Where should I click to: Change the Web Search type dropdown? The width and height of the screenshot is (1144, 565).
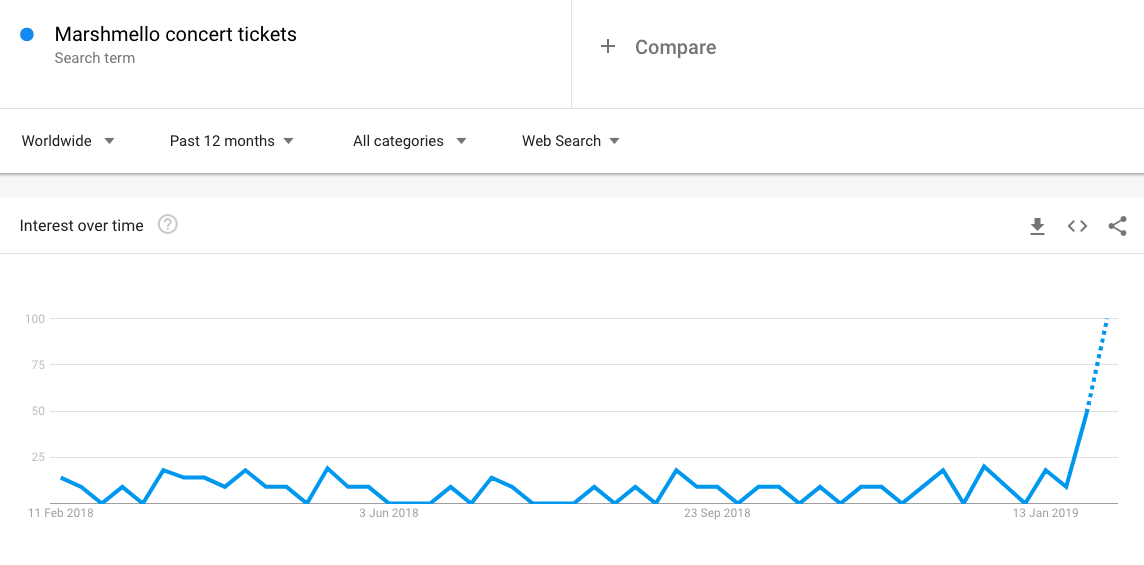[571, 141]
